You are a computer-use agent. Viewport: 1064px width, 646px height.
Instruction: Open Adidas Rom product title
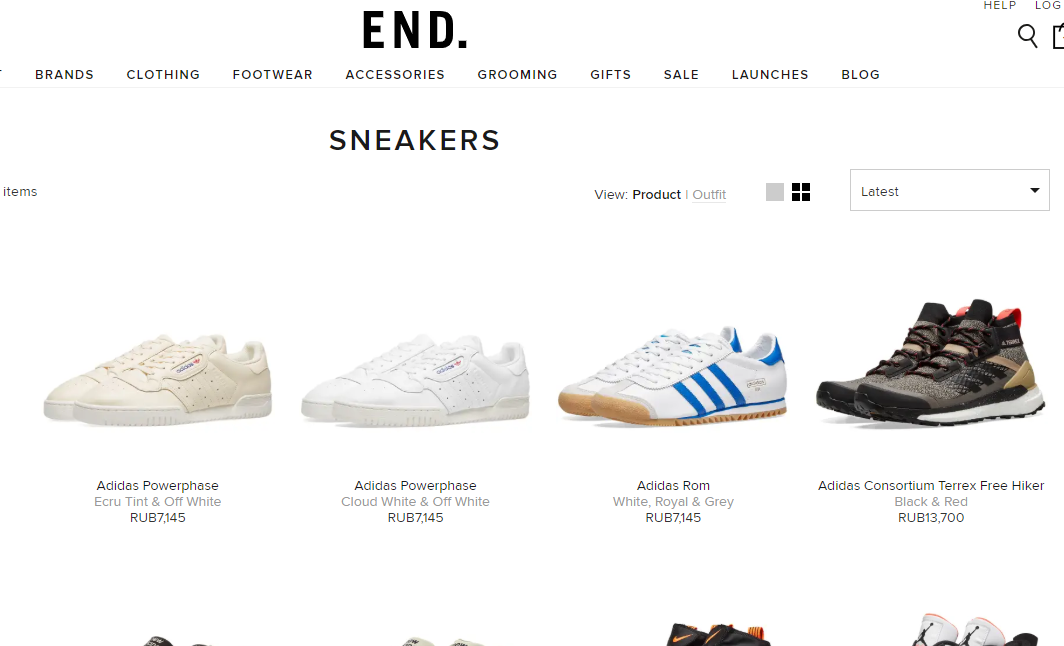coord(673,486)
